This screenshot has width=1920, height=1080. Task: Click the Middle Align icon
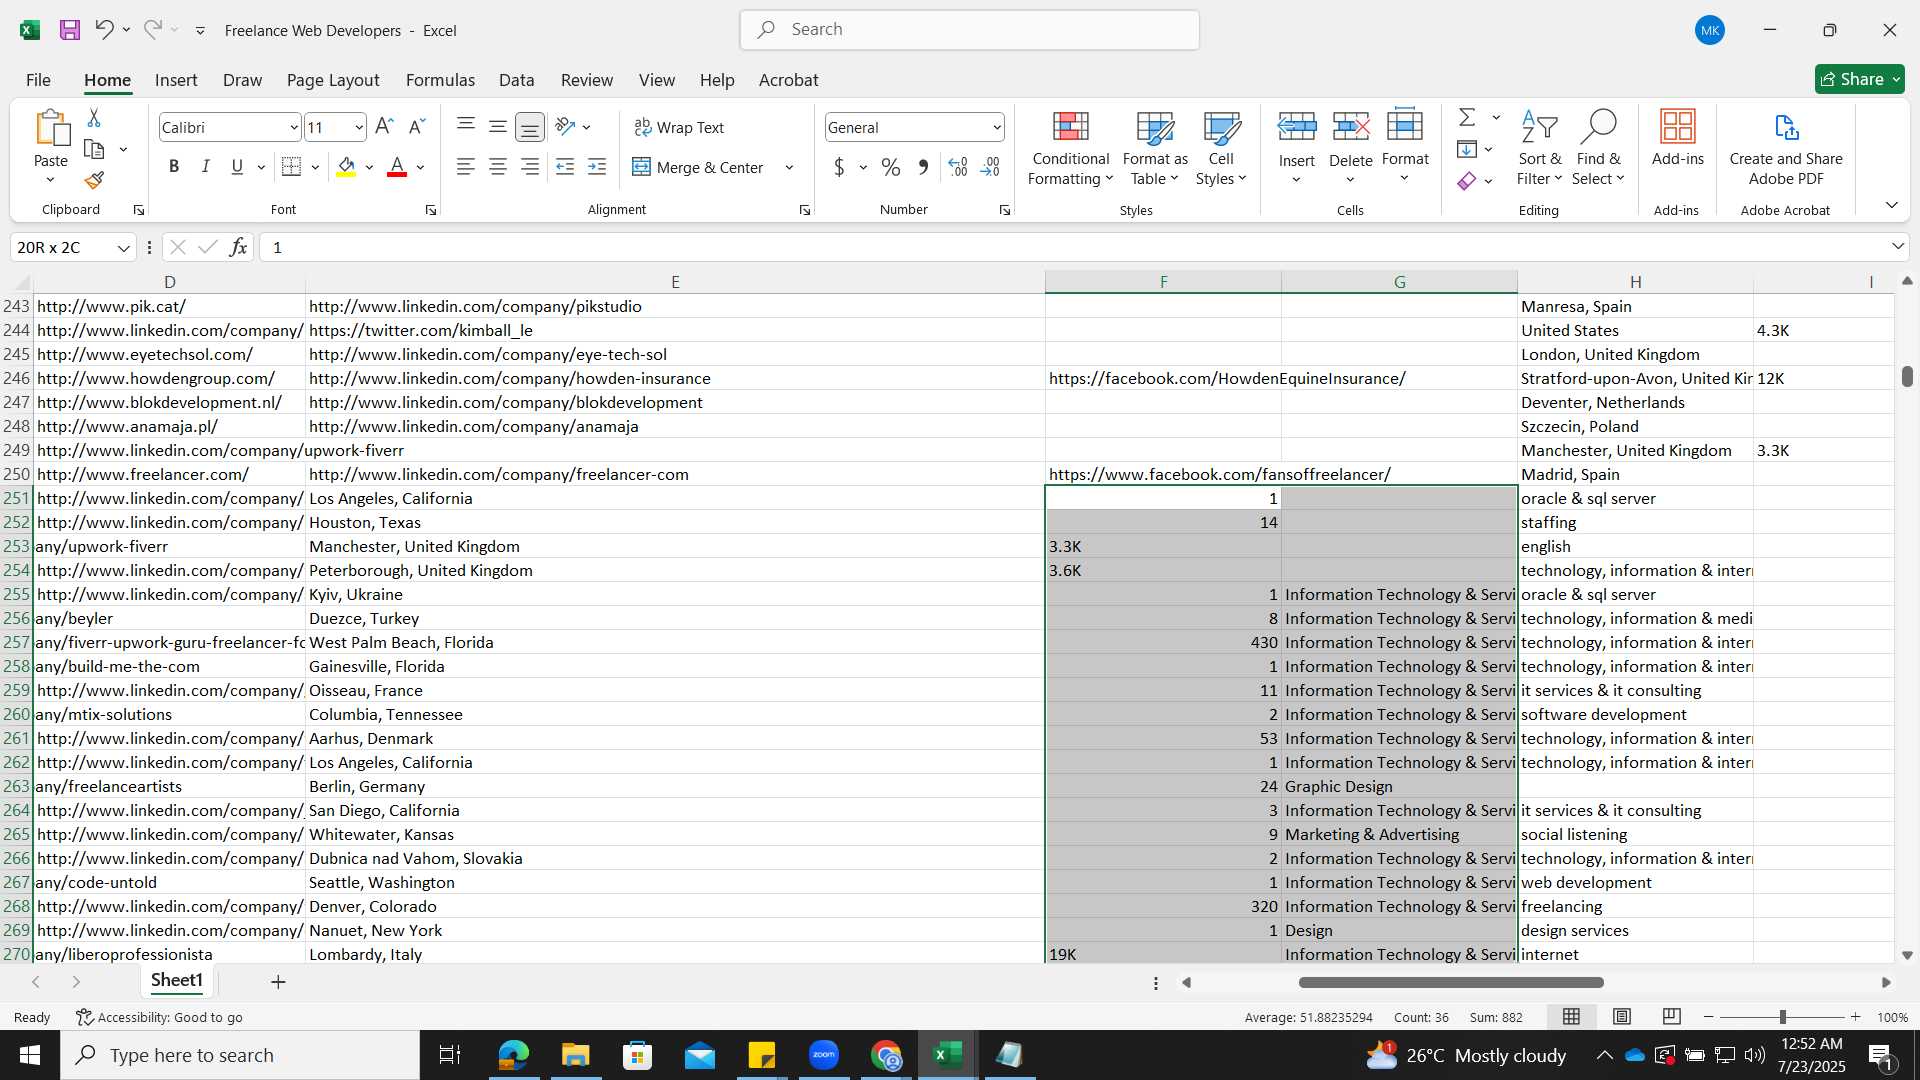click(x=498, y=126)
